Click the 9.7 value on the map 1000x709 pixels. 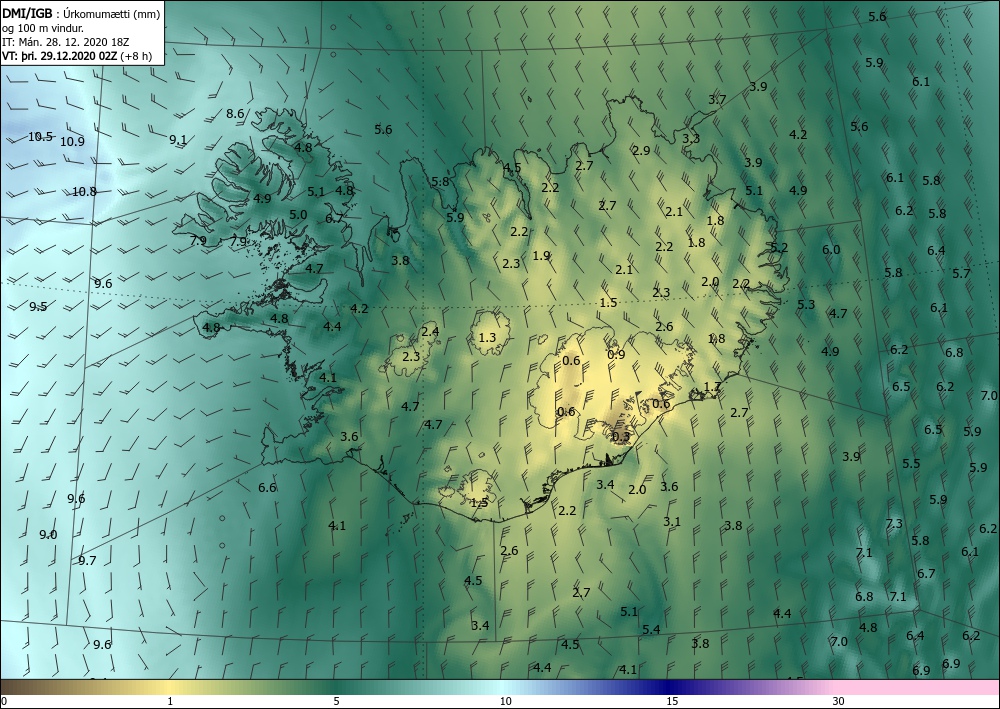[x=87, y=560]
